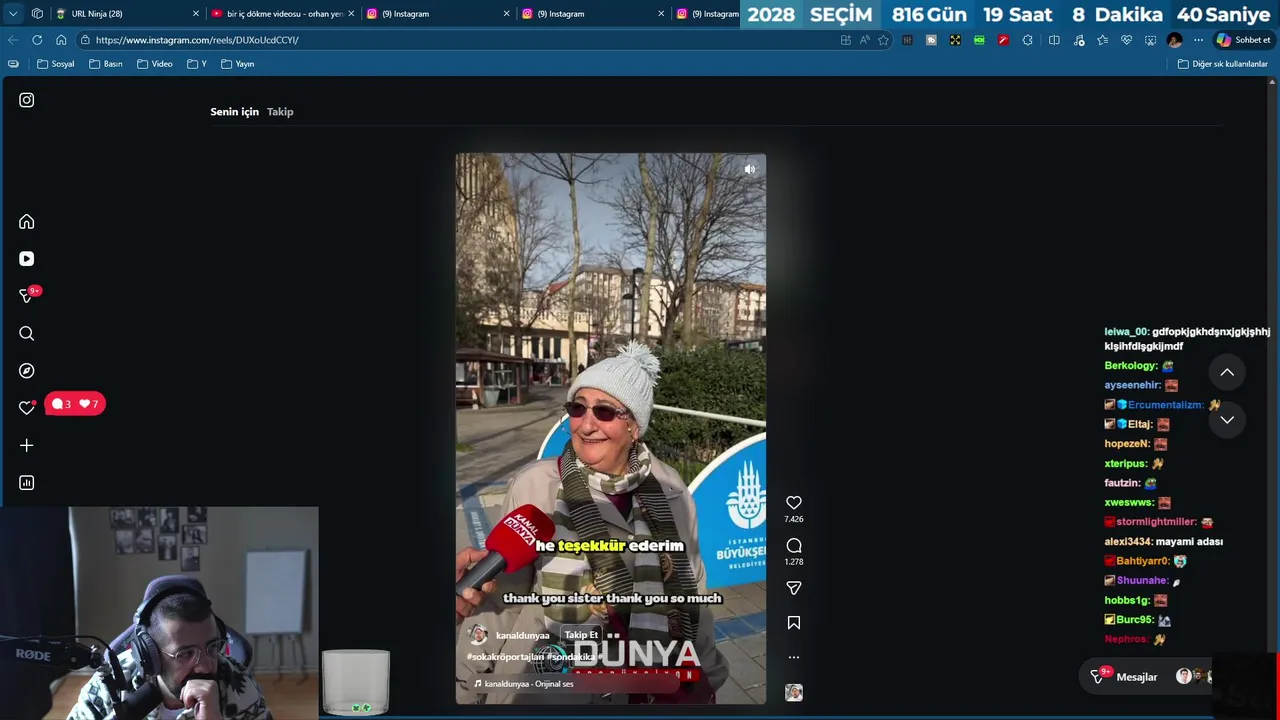1280x720 pixels.
Task: Open the browser Settings and more menu
Action: pyautogui.click(x=1198, y=40)
